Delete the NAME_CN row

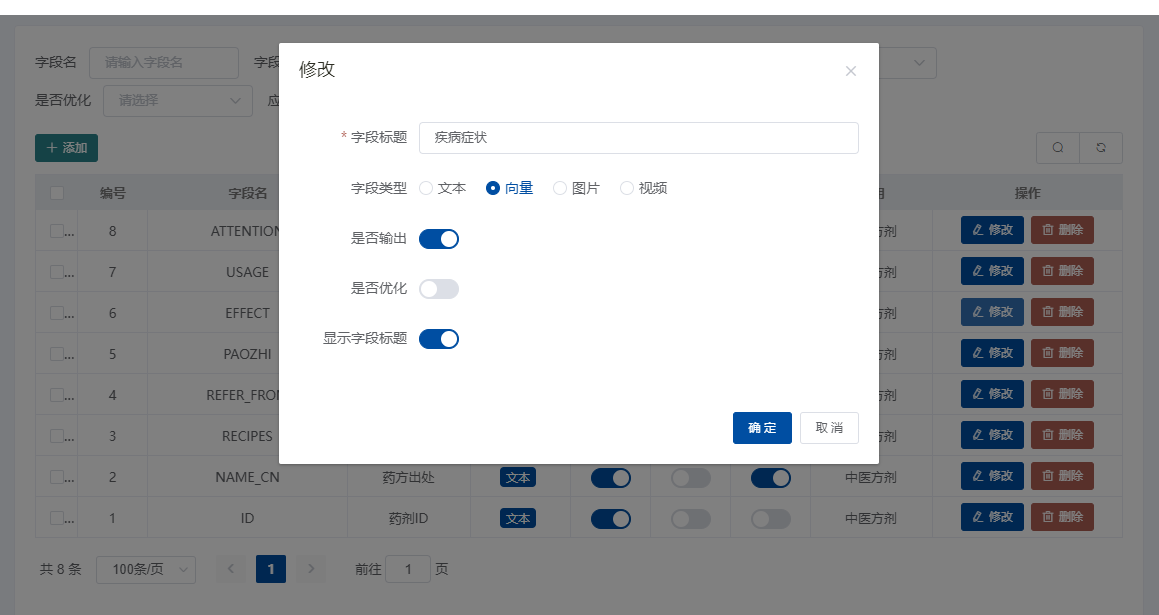click(1062, 476)
